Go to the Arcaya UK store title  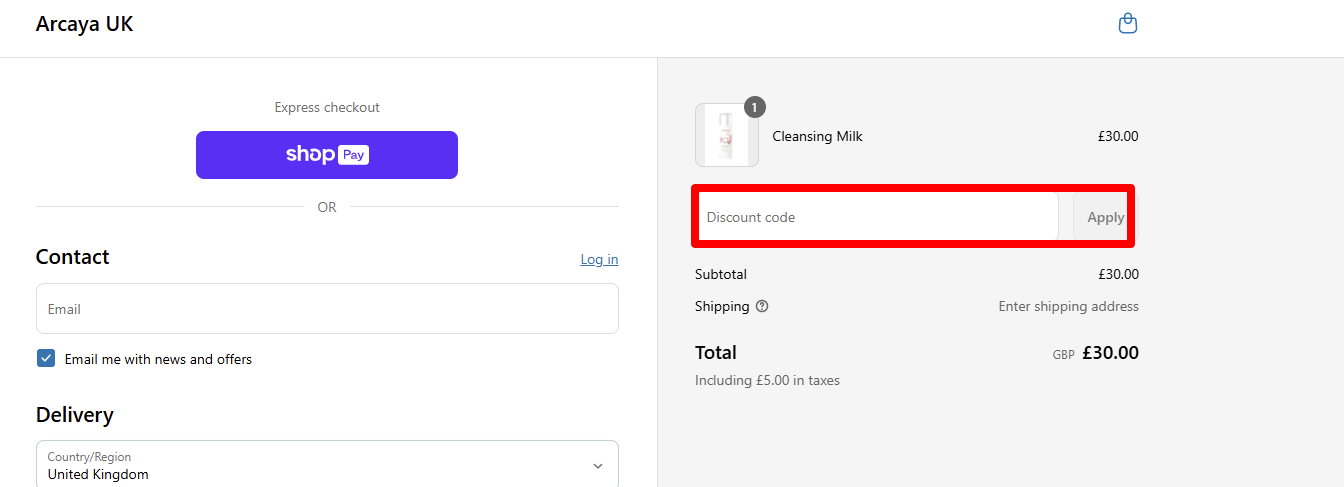coord(84,24)
